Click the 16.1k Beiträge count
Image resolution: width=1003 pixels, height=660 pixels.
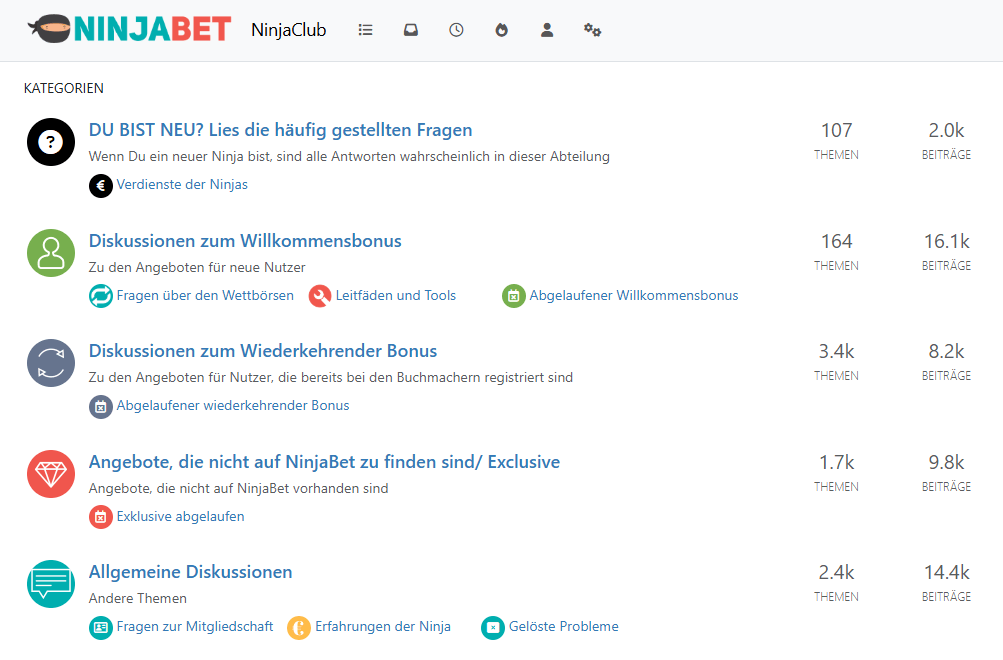coord(946,241)
